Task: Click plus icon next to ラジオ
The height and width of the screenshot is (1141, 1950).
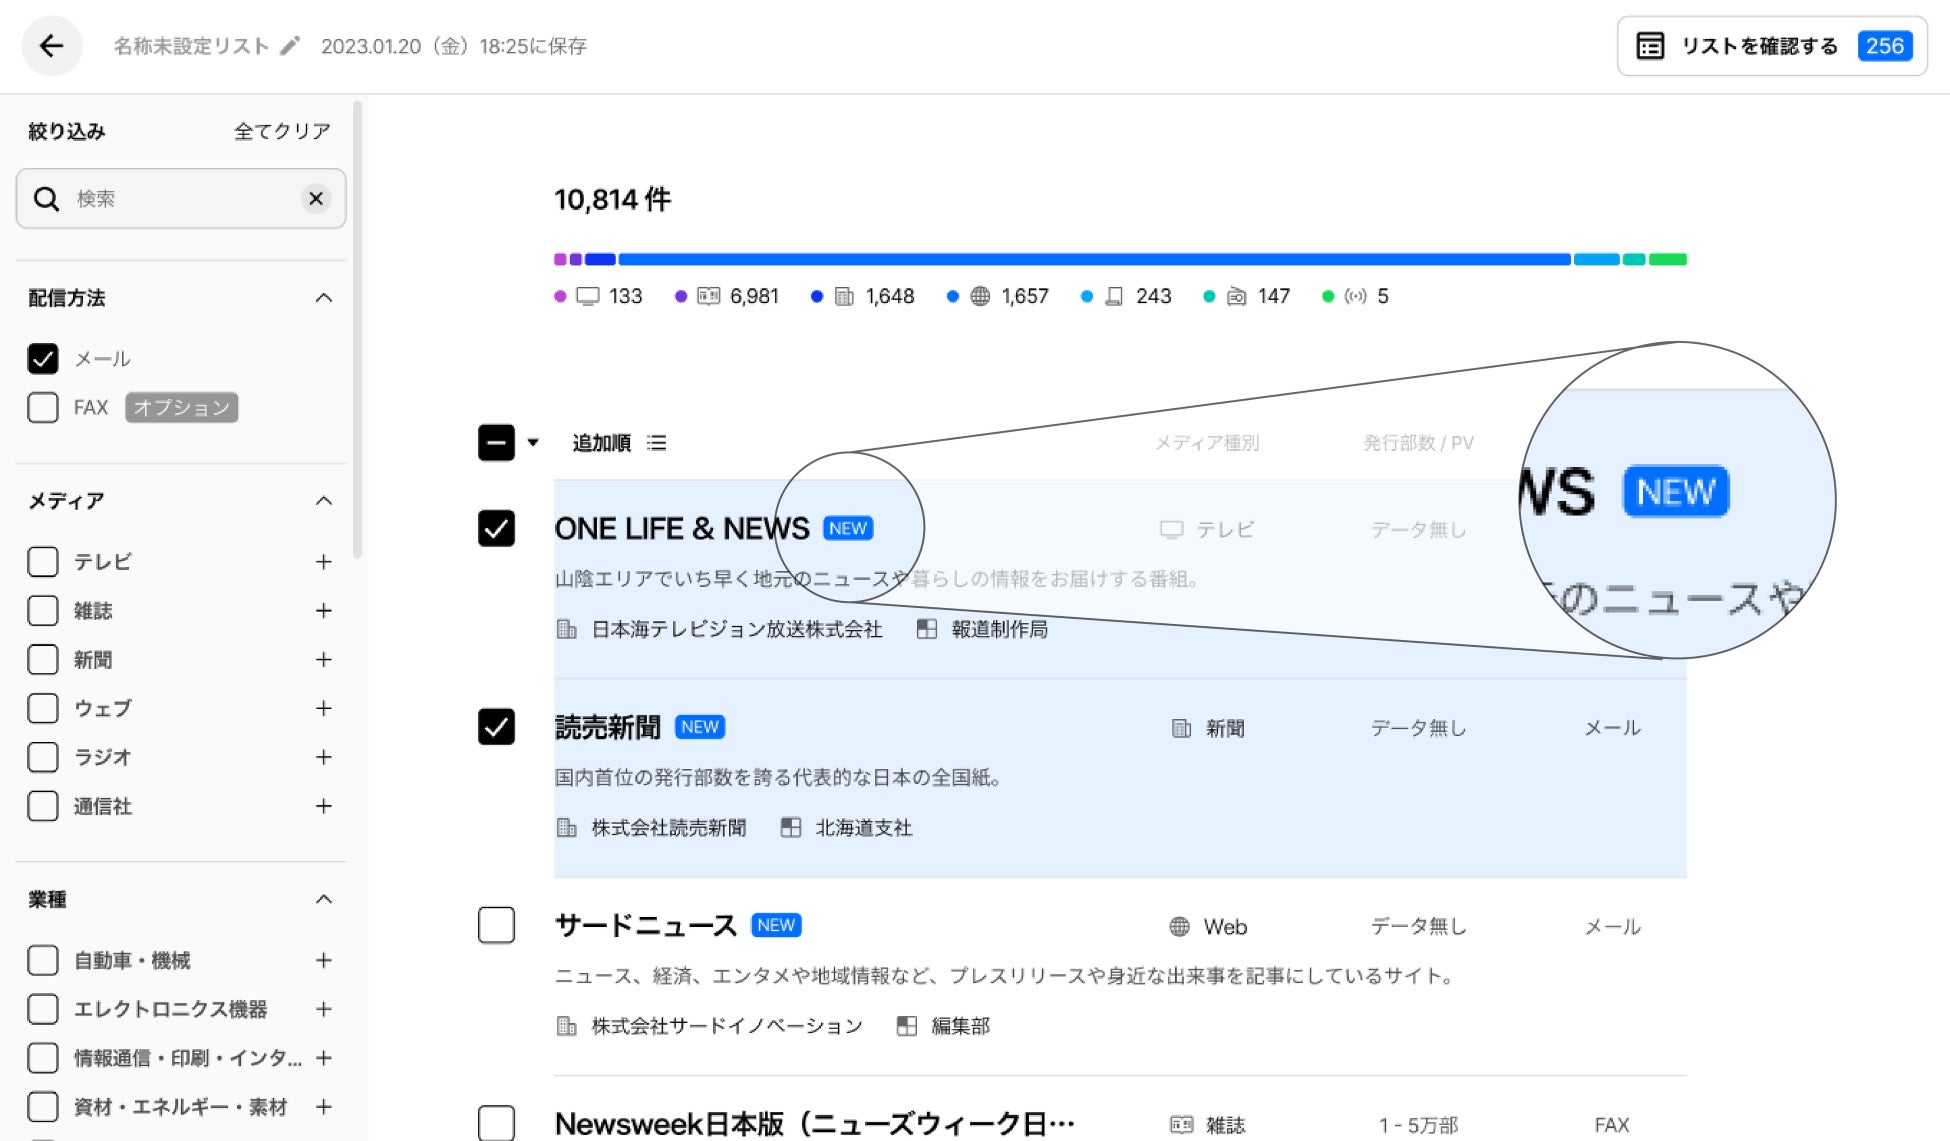Action: click(323, 758)
